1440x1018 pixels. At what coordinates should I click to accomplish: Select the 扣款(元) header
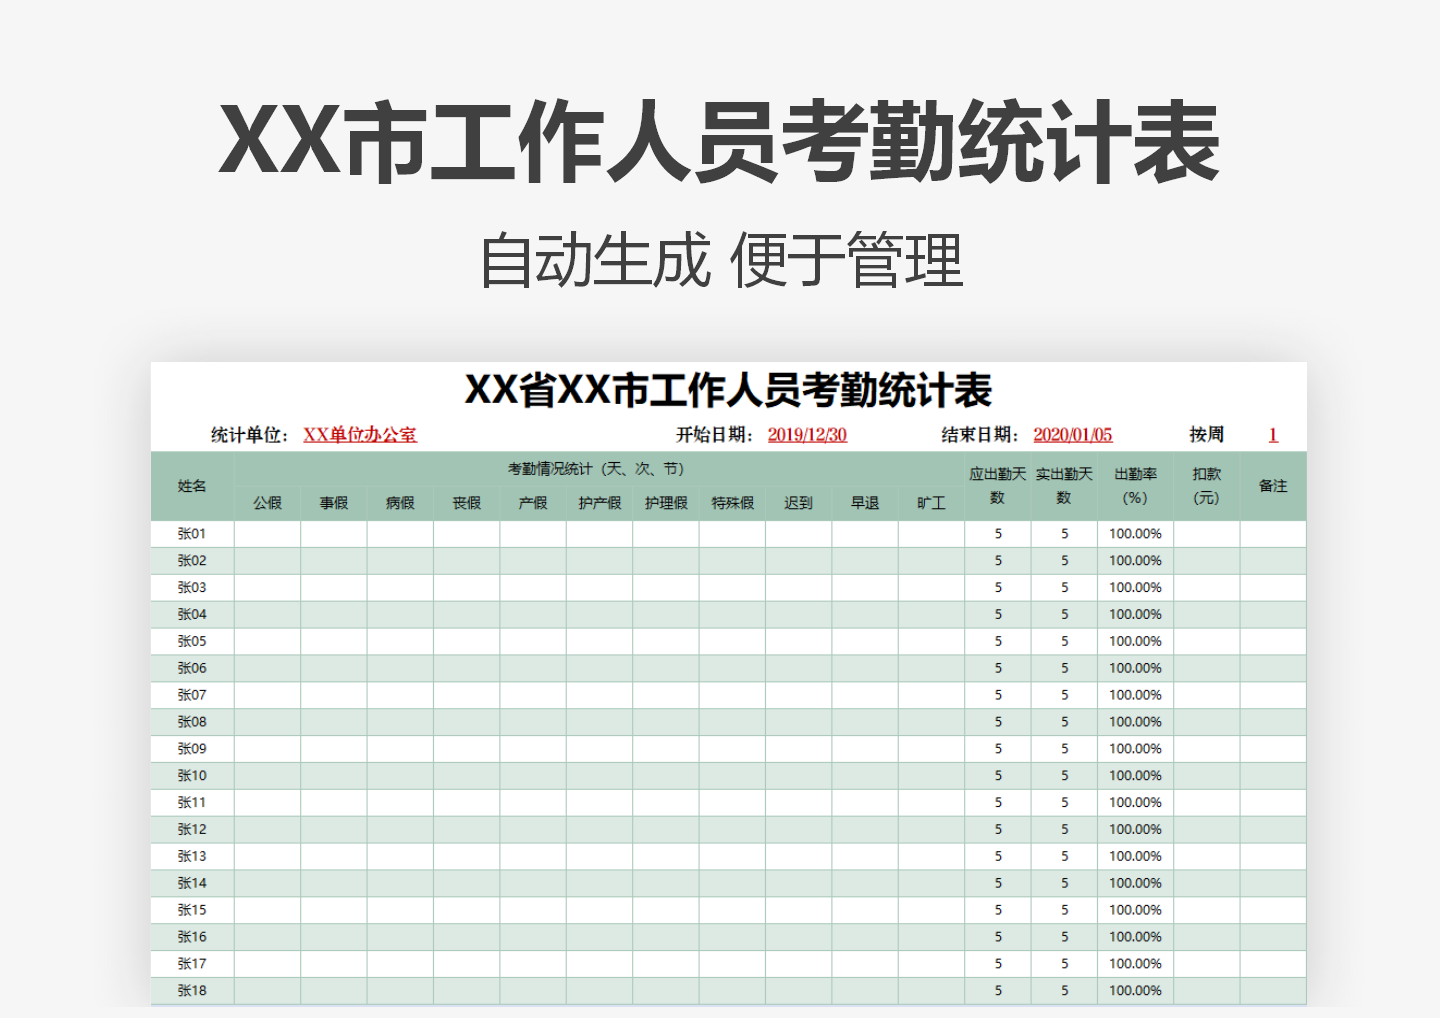1205,485
